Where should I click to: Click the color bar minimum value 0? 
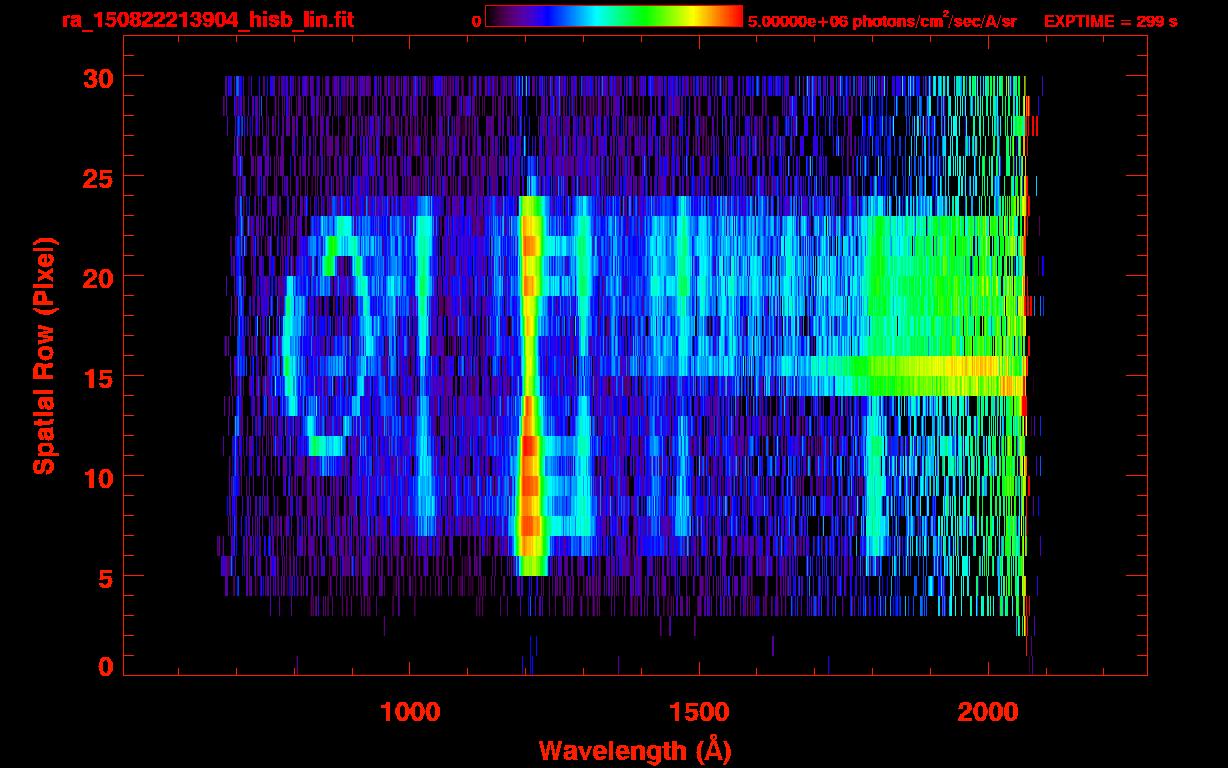coord(476,21)
